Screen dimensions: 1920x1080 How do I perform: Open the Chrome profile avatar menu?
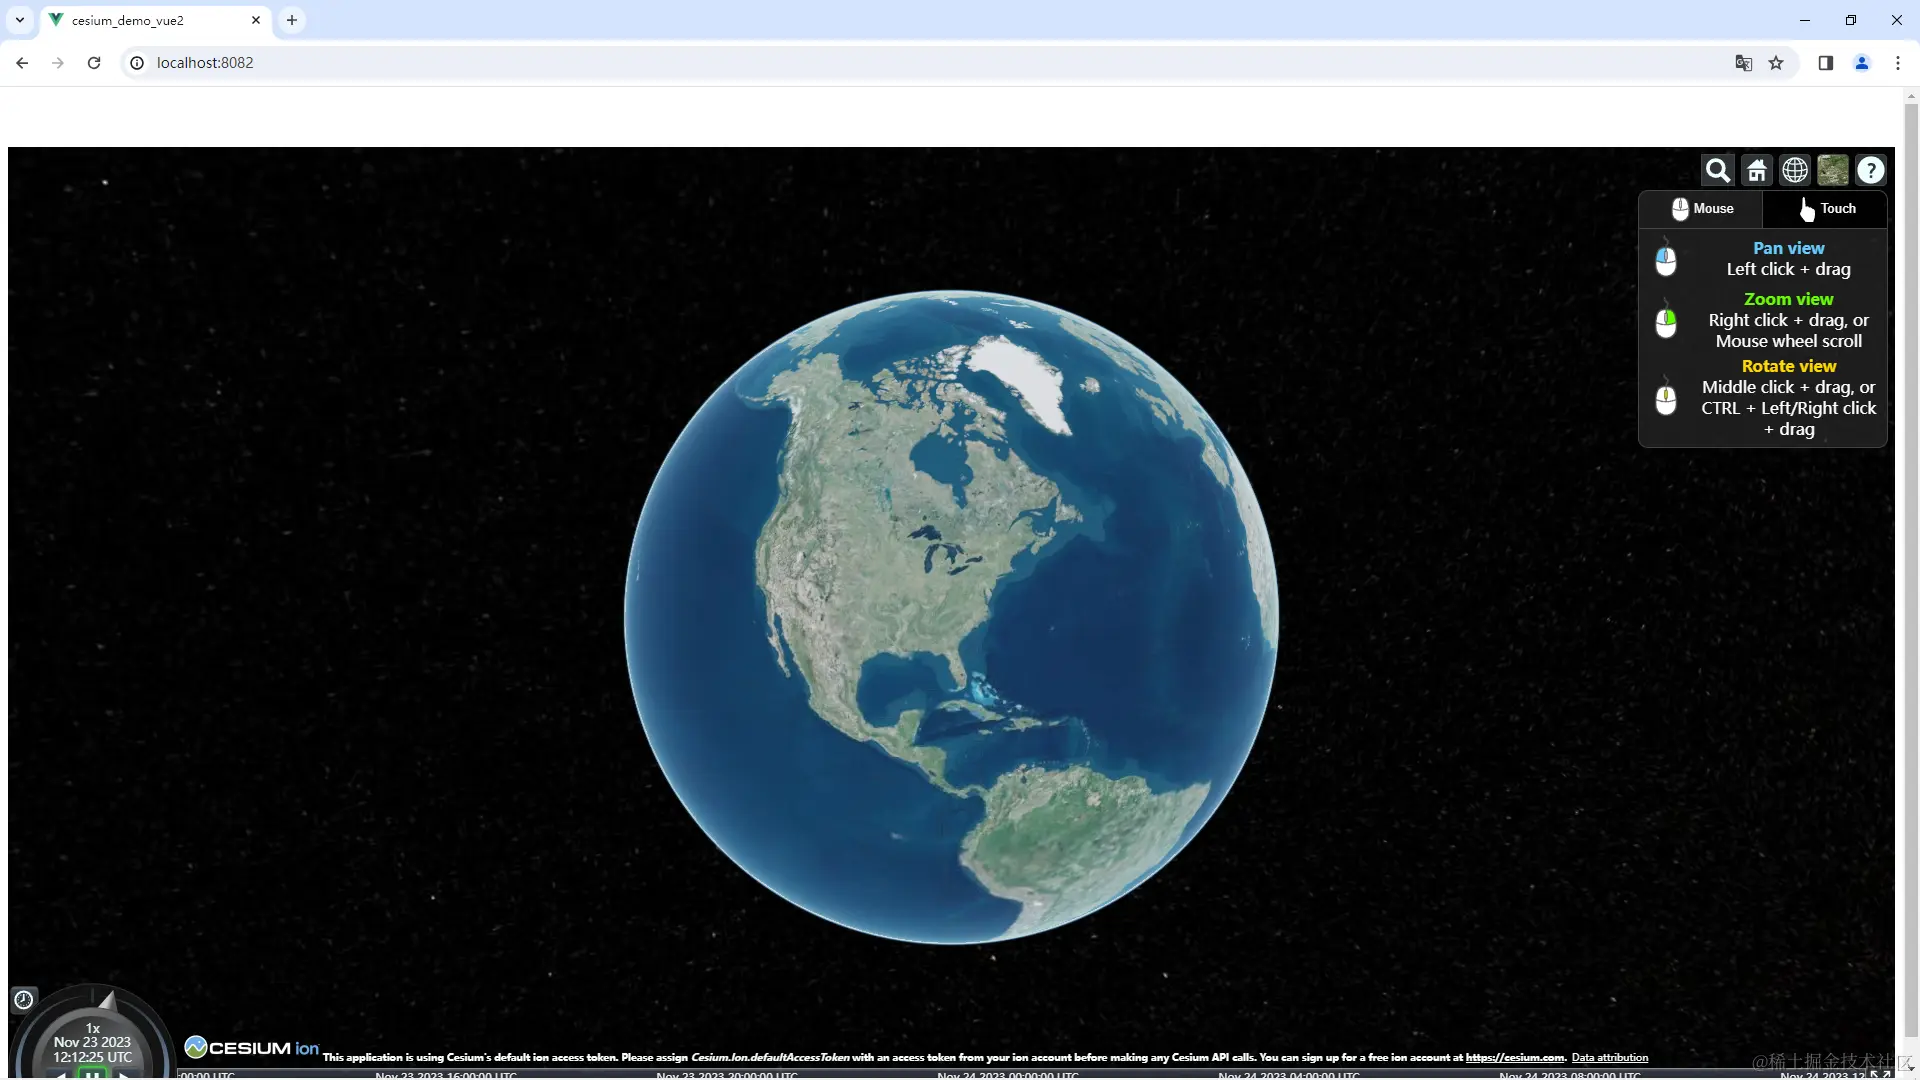click(1862, 63)
